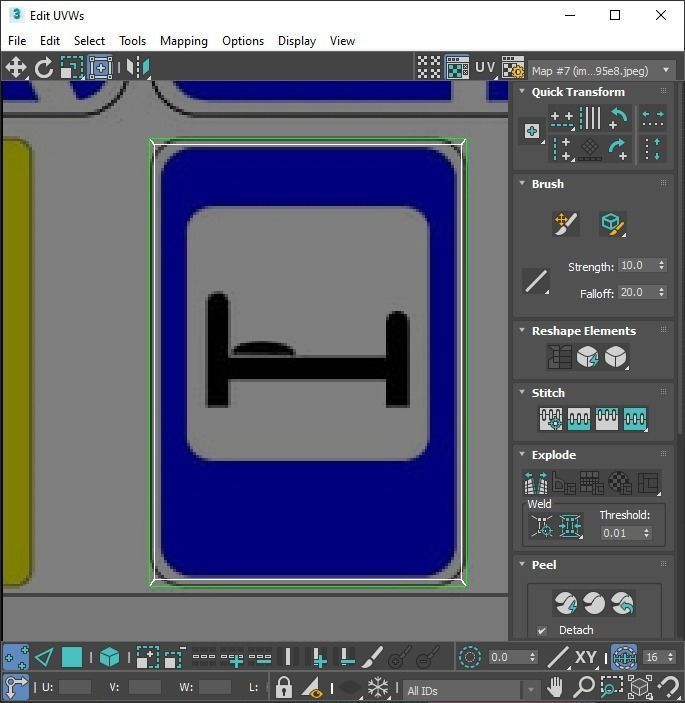
Task: Click the Quick Peel icon
Action: 566,603
